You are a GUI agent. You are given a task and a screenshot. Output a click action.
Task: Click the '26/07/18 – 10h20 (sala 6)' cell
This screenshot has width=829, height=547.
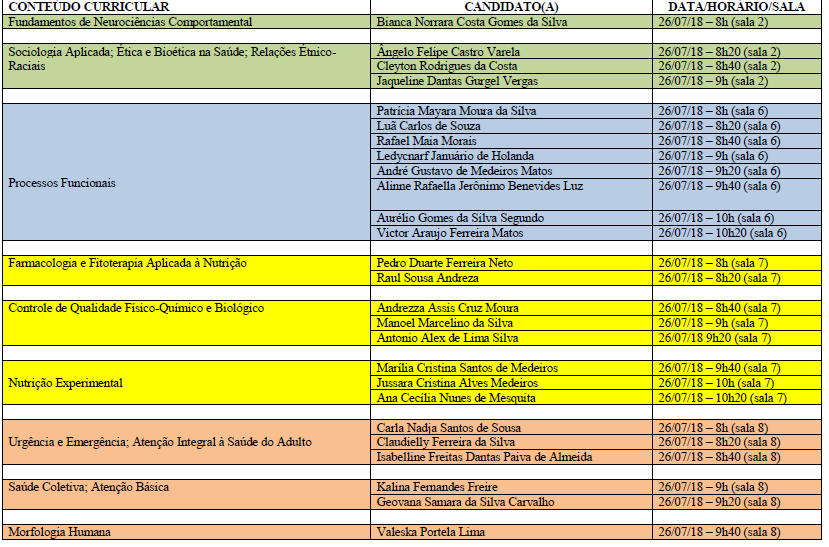[737, 233]
